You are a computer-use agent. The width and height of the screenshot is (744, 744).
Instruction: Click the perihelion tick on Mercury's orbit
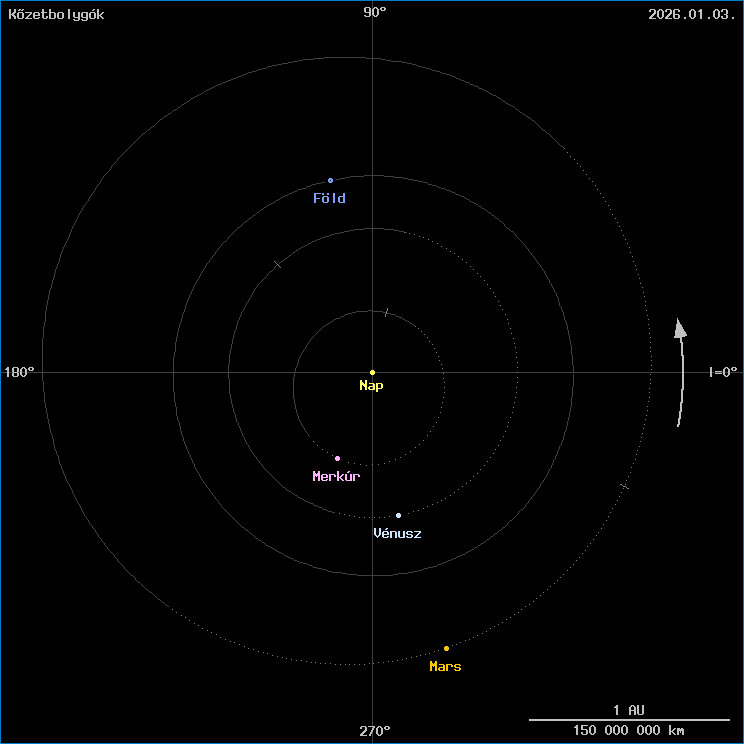(386, 313)
